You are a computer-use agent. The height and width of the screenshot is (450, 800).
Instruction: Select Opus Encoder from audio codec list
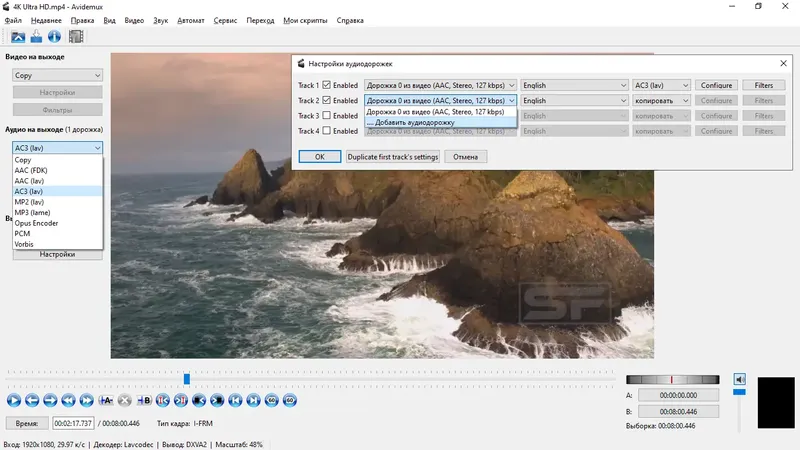point(36,223)
